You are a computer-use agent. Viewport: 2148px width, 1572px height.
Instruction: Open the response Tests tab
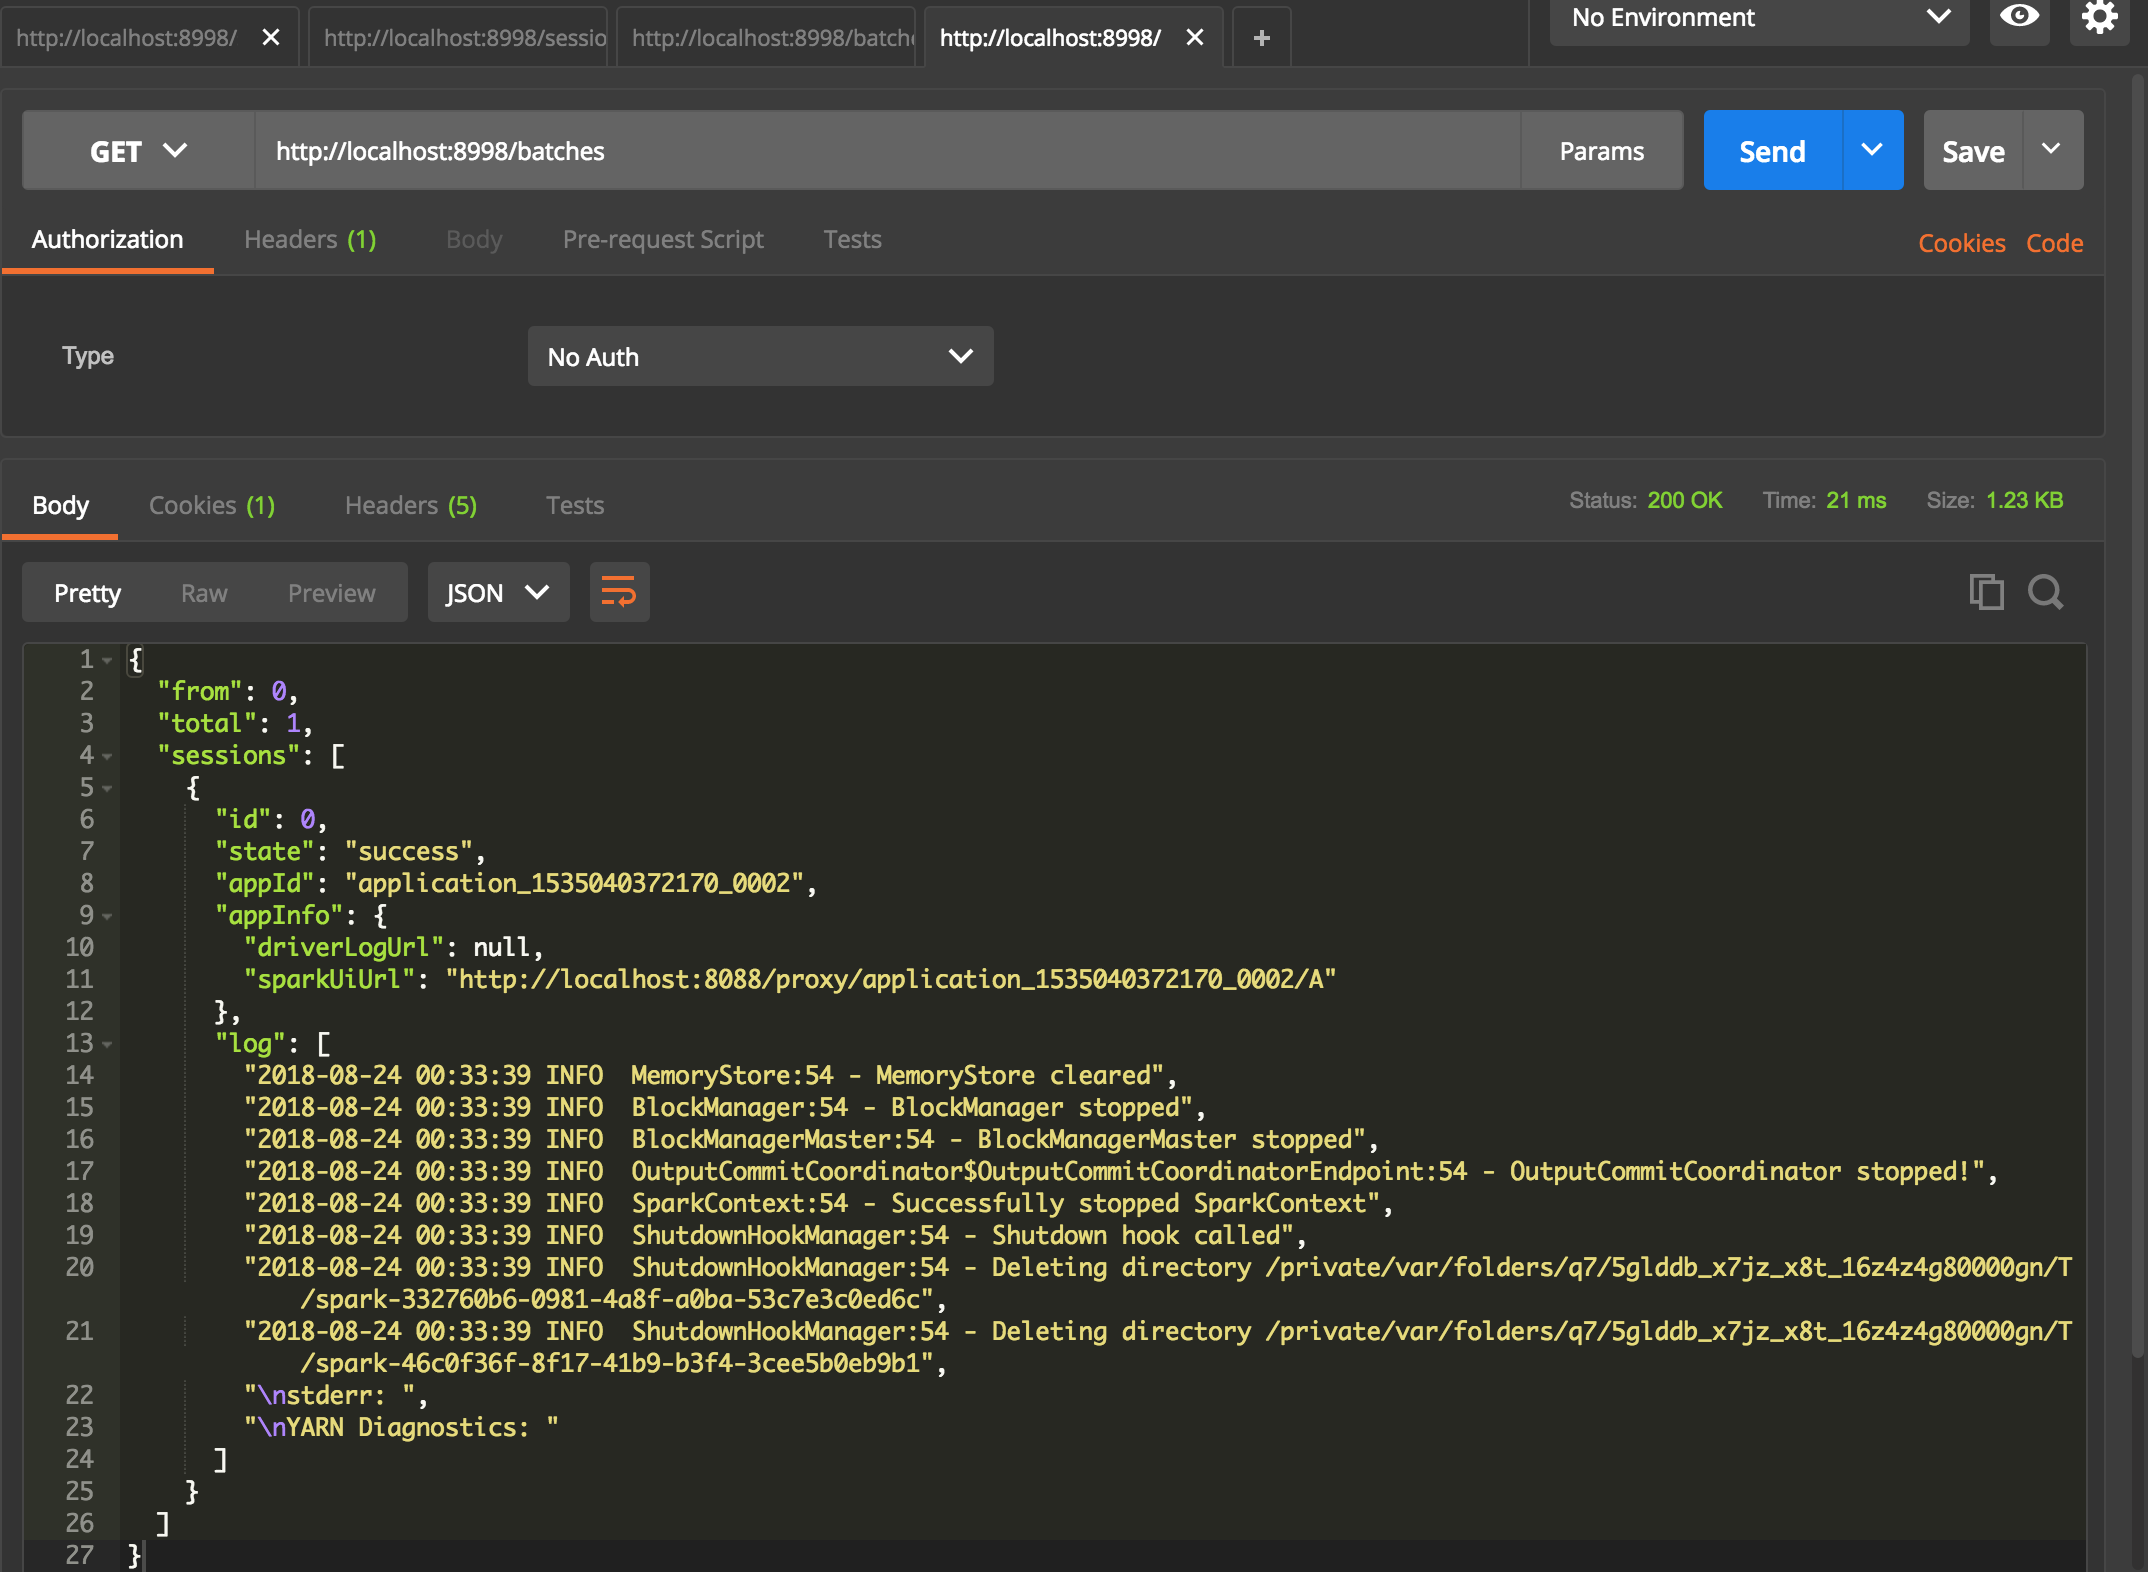click(x=575, y=506)
